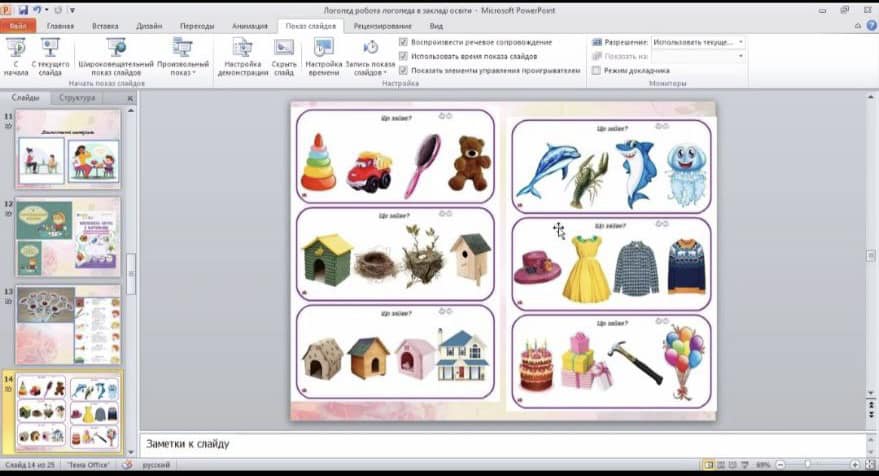Click the zoom slider in status bar
The width and height of the screenshot is (879, 476).
pyautogui.click(x=806, y=465)
